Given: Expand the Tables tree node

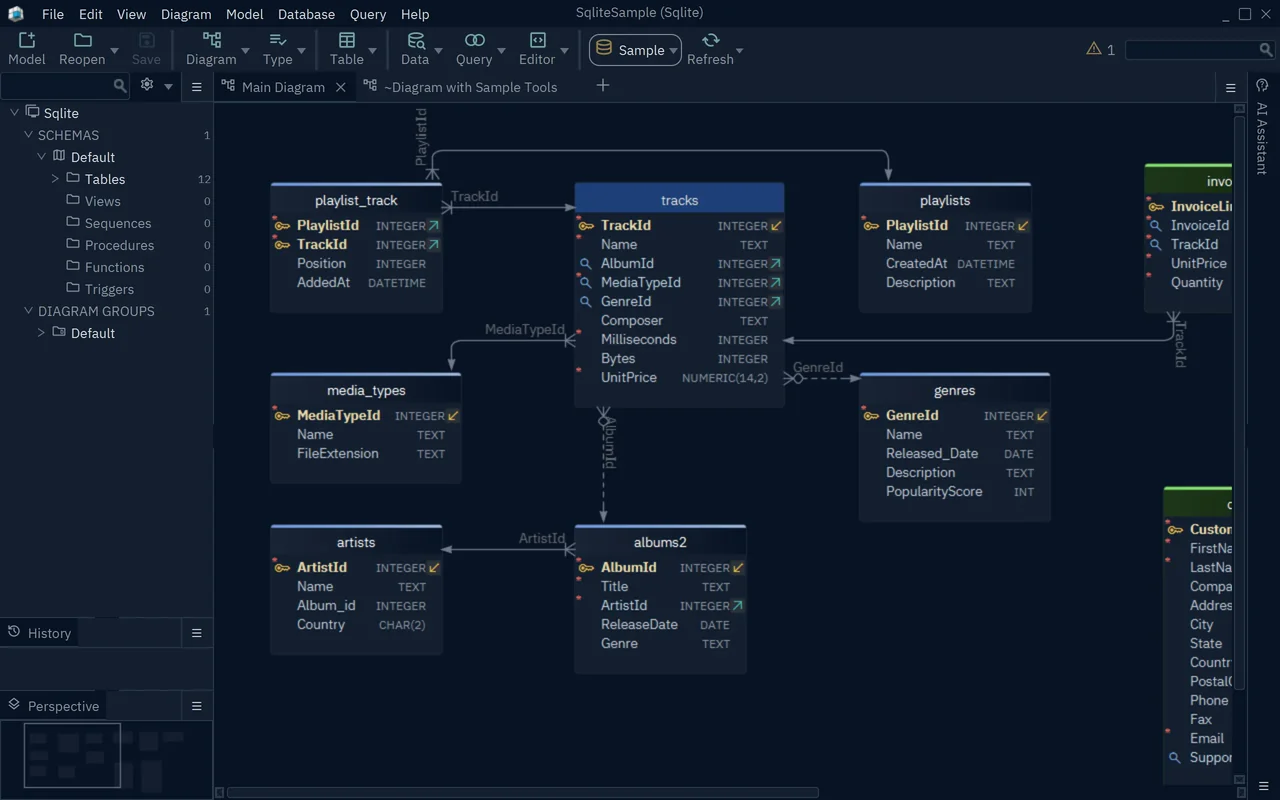Looking at the screenshot, I should 55,179.
